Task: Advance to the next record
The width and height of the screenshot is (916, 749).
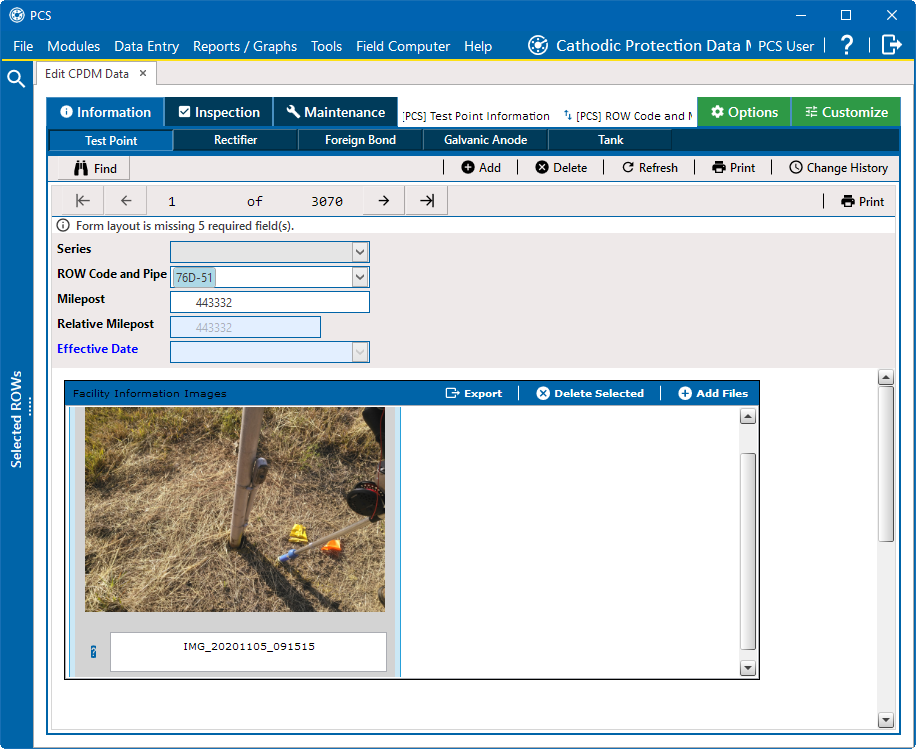Action: point(383,201)
